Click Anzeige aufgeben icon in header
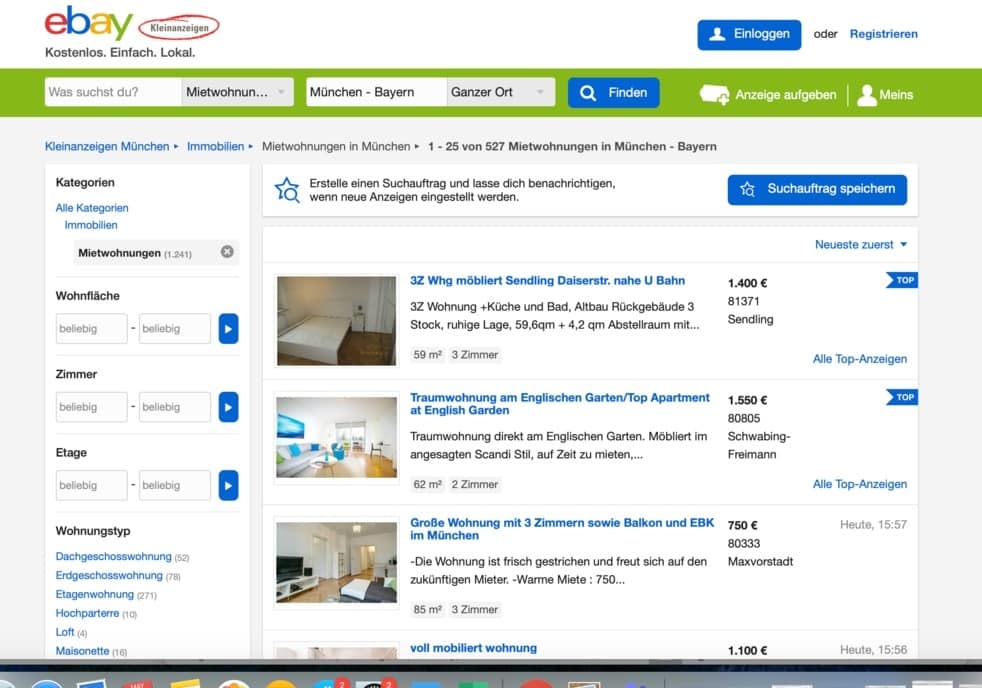Screen dimensions: 982x688 (x=714, y=94)
